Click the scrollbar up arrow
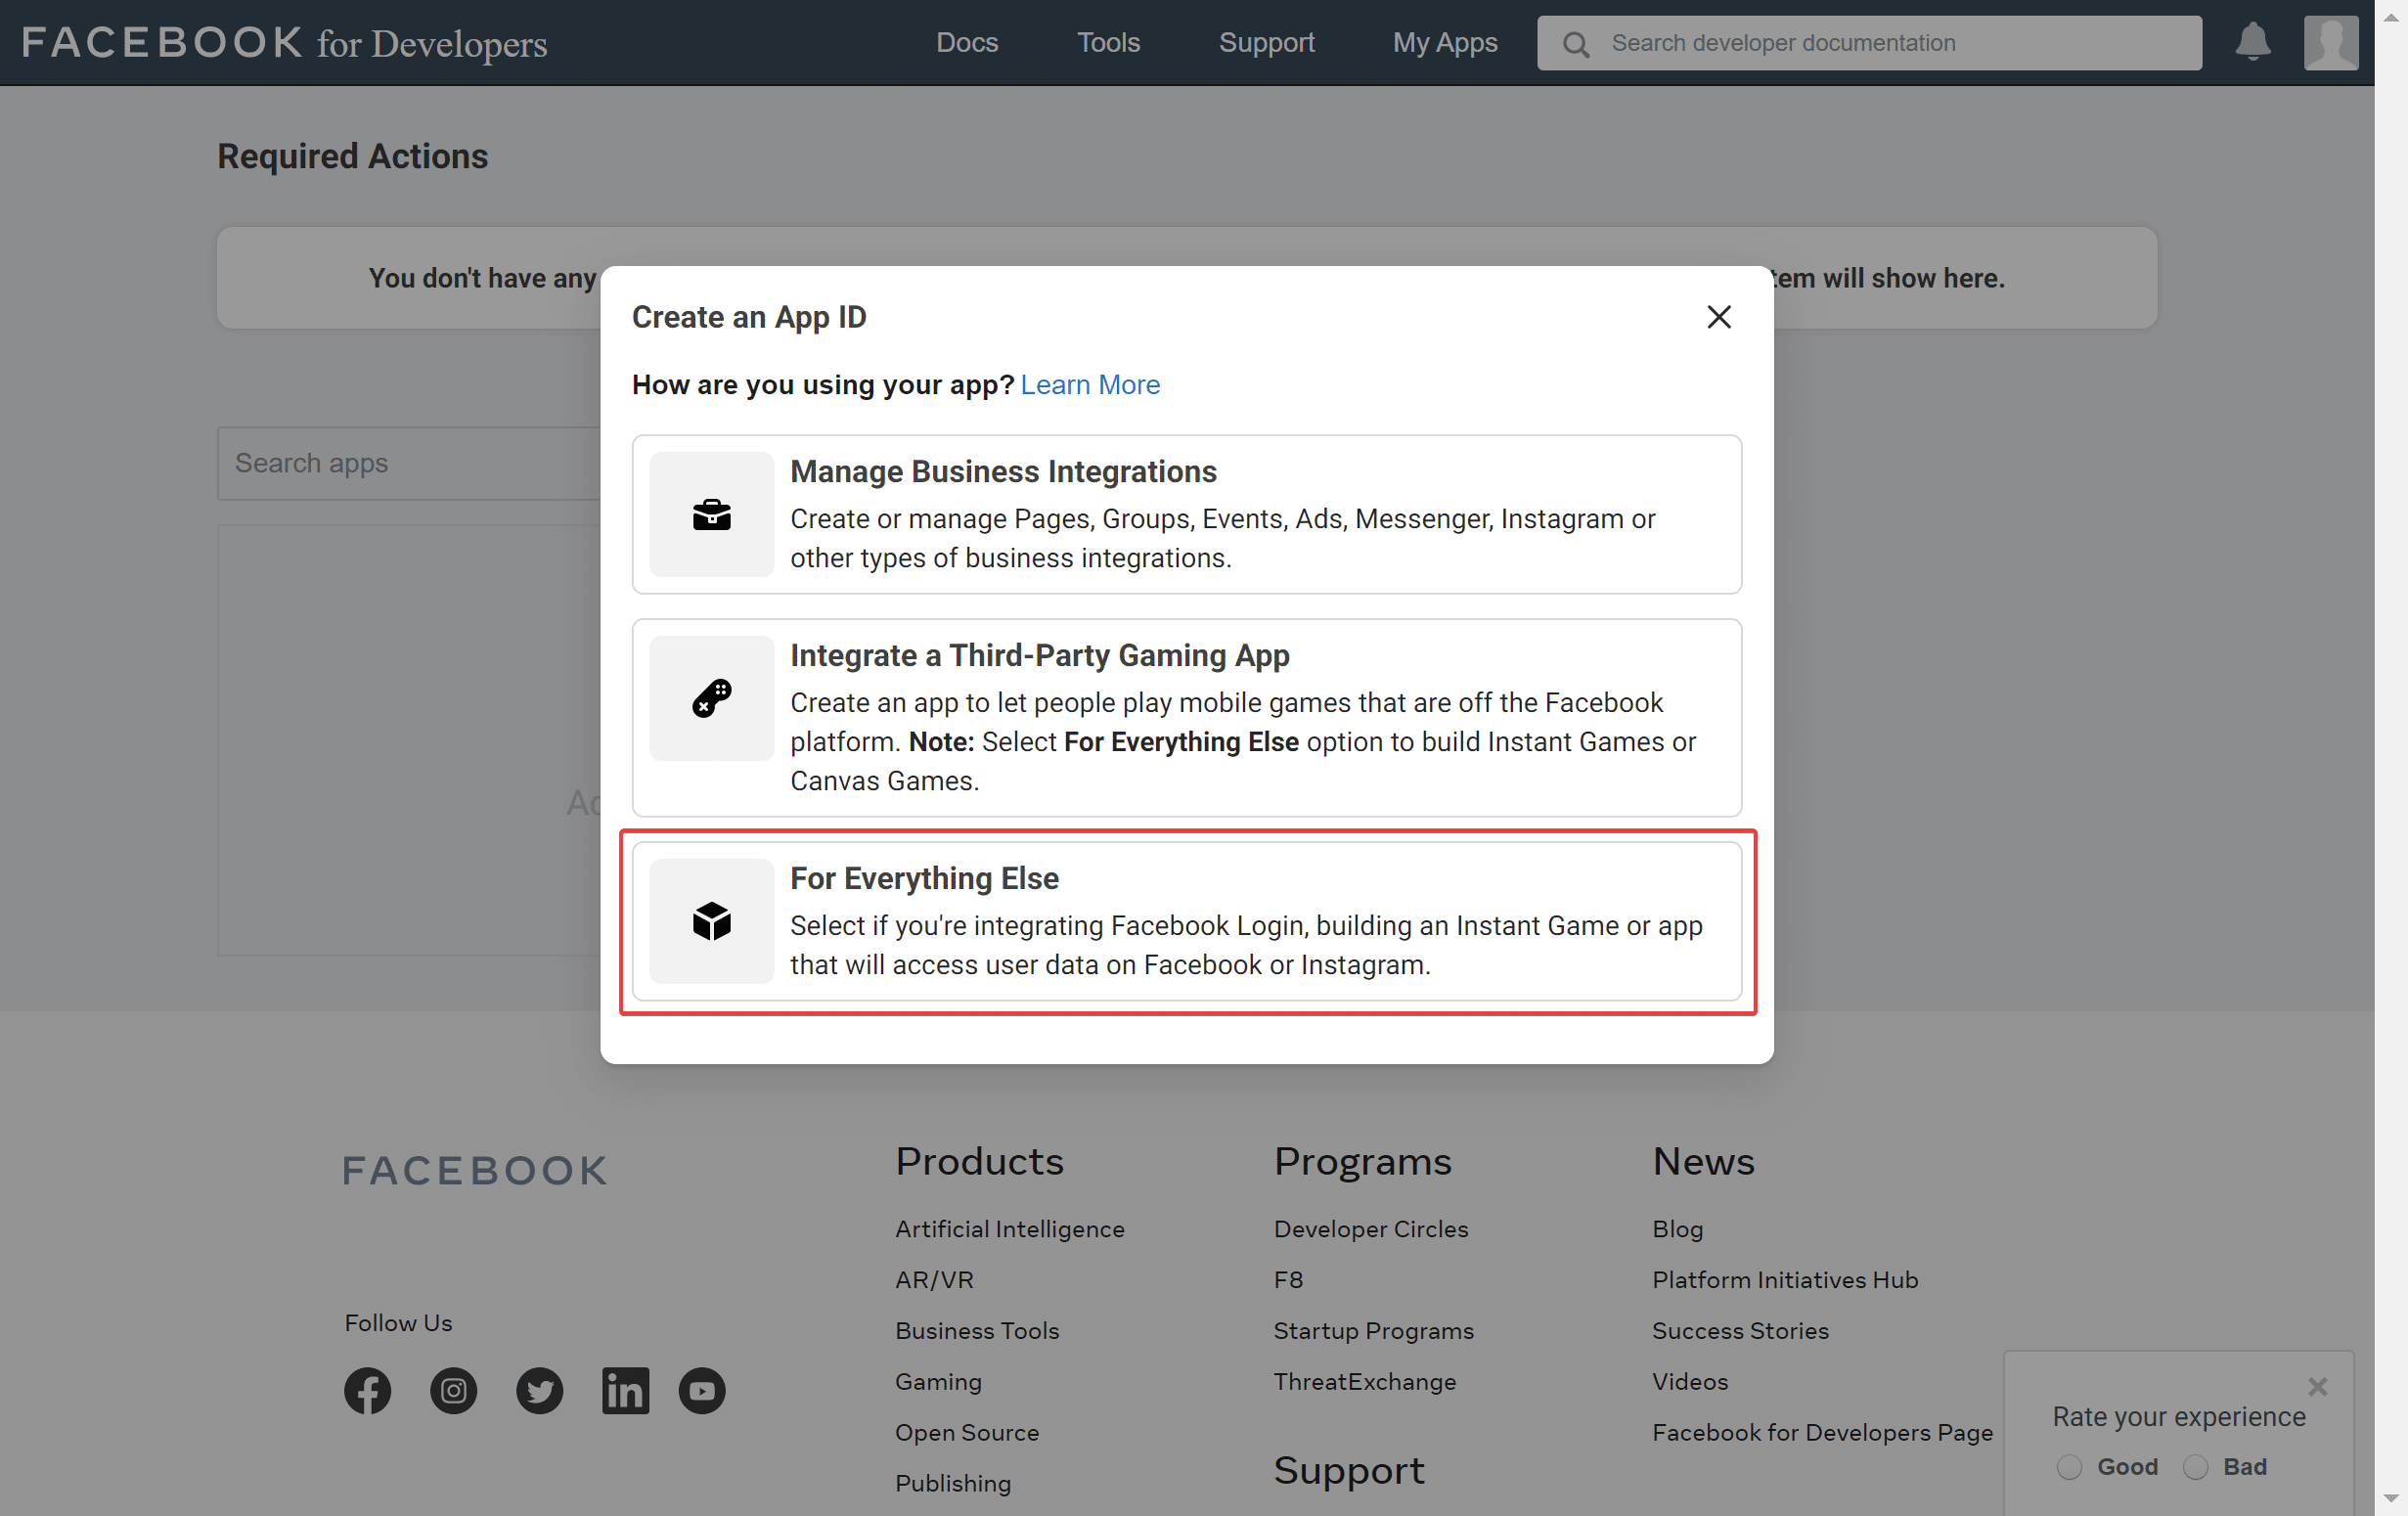The image size is (2408, 1516). 2391,17
